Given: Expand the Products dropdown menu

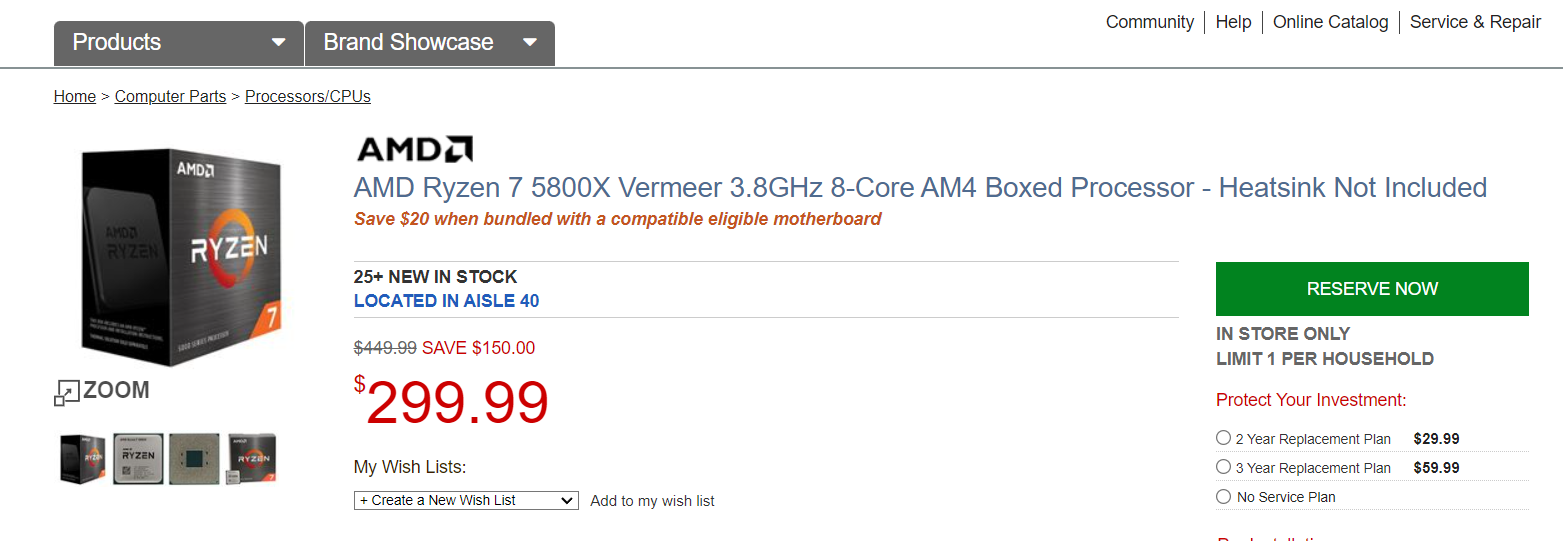Looking at the screenshot, I should [x=178, y=43].
